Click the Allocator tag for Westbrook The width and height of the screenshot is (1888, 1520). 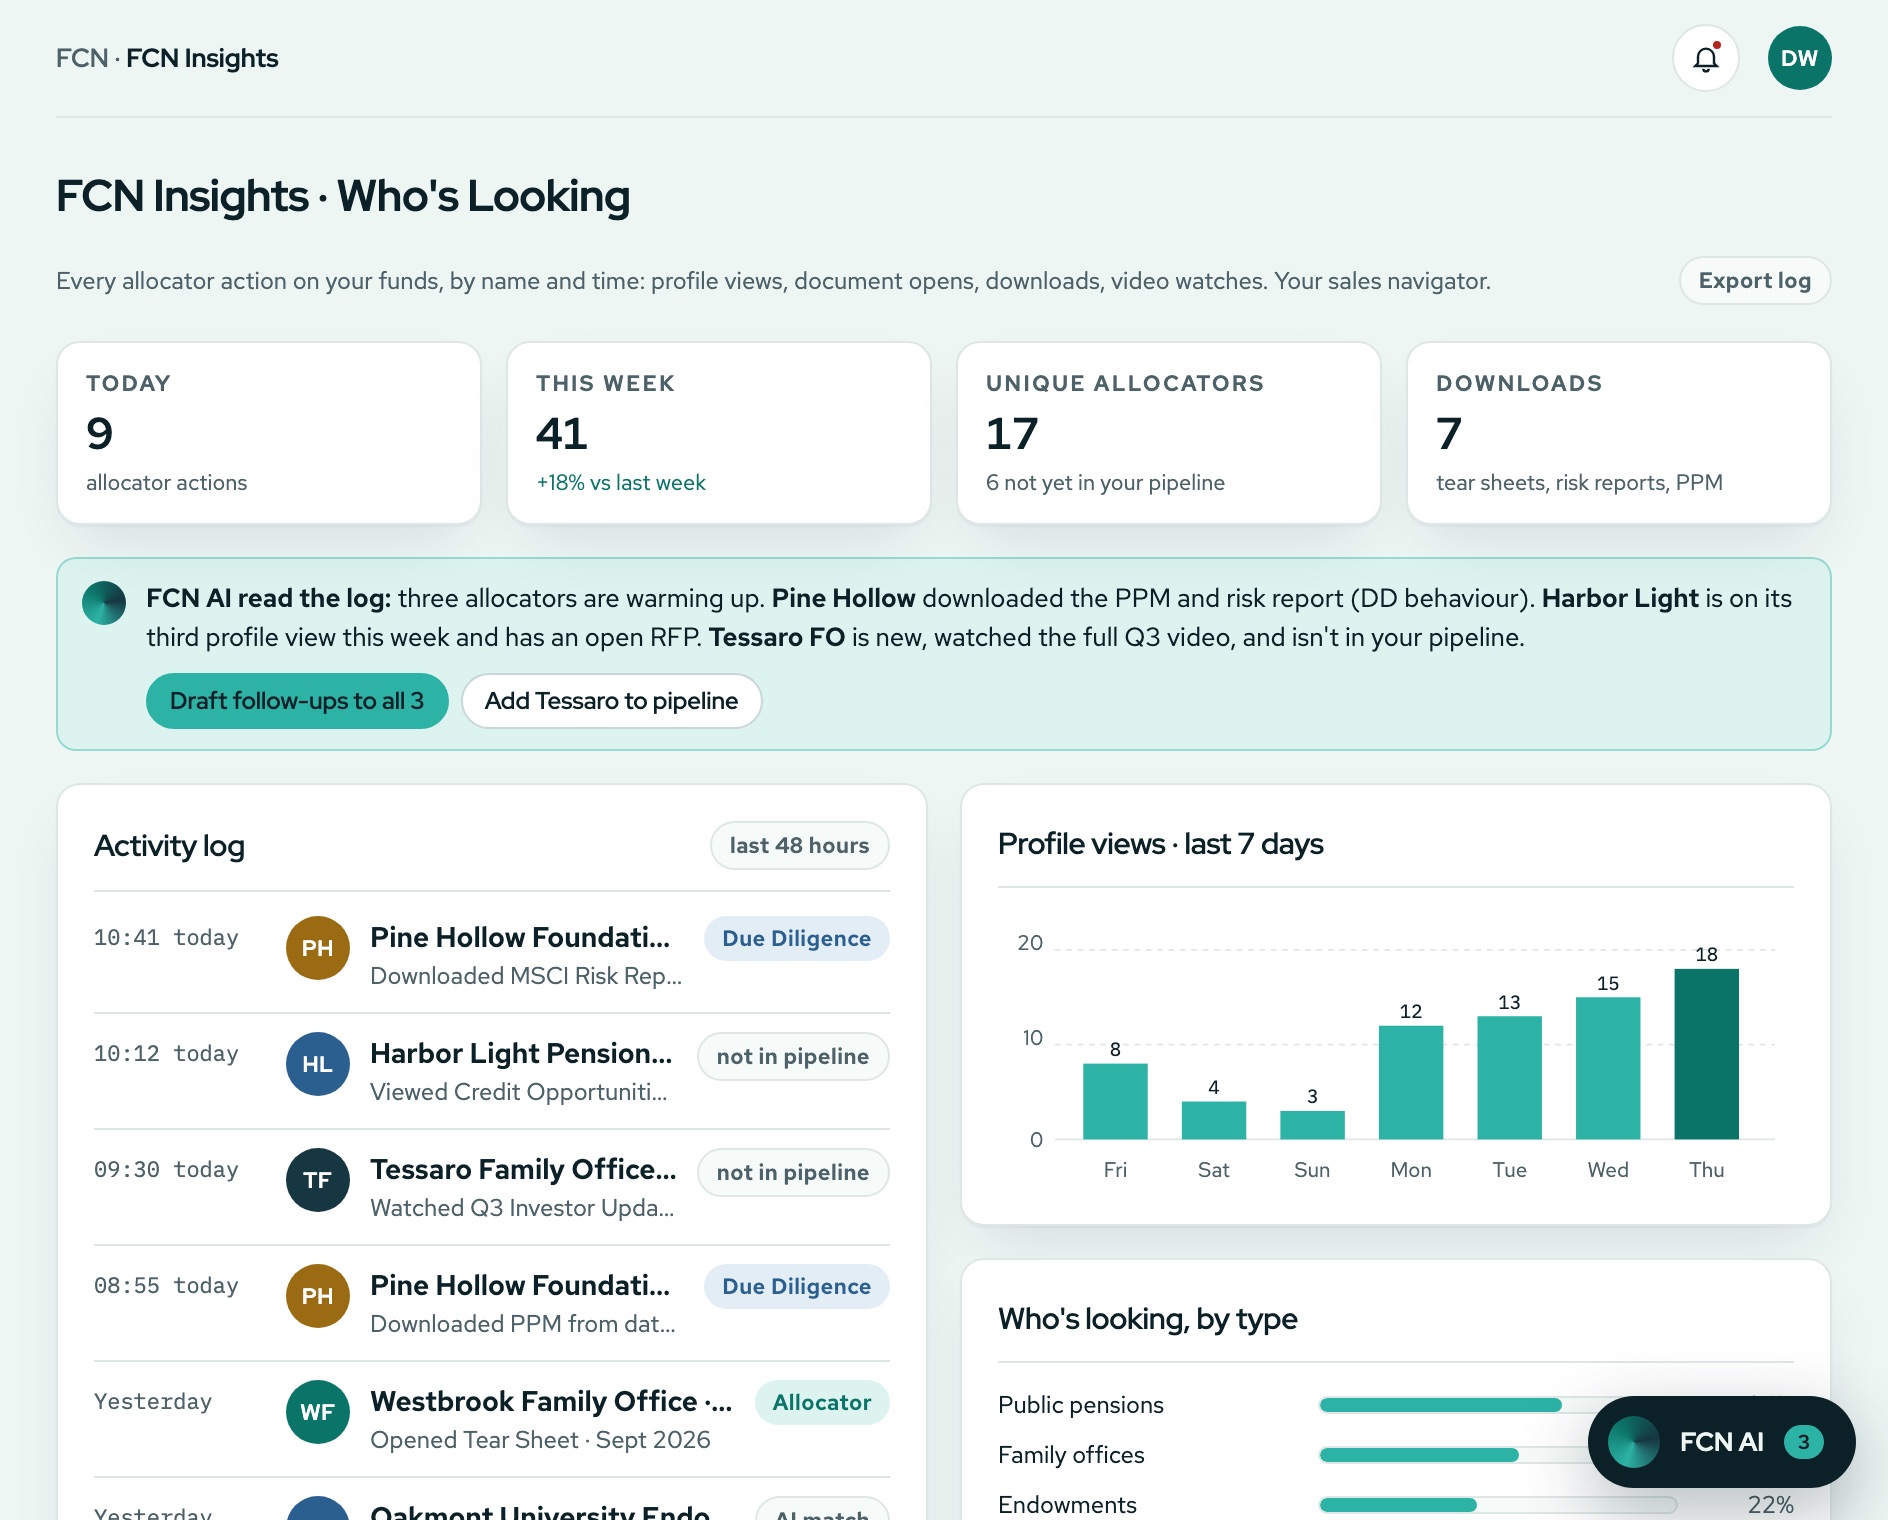822,1403
